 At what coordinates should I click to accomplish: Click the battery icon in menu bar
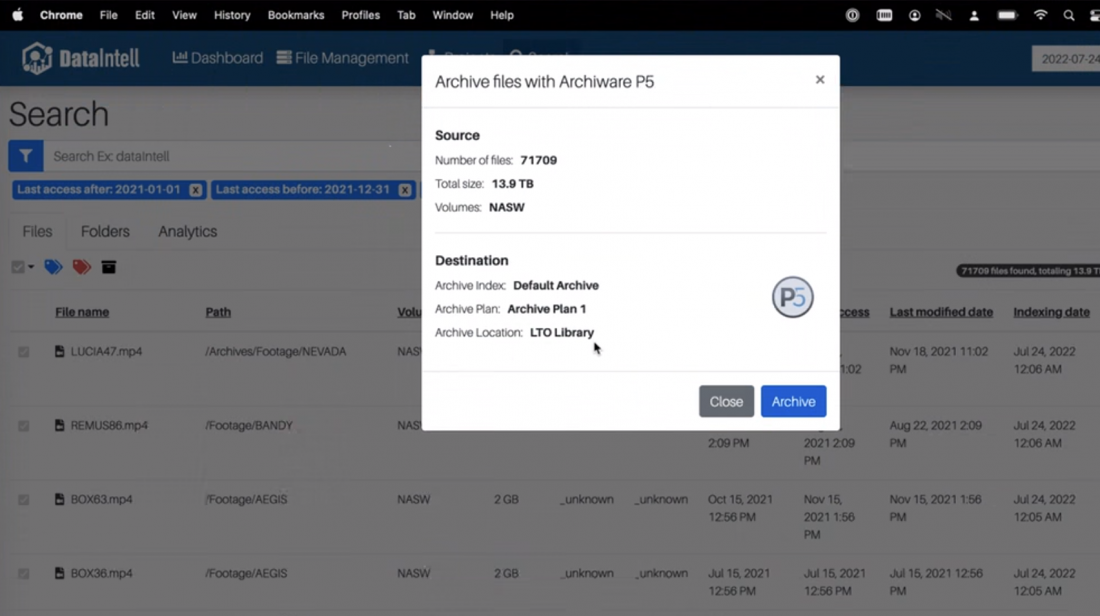click(1007, 15)
